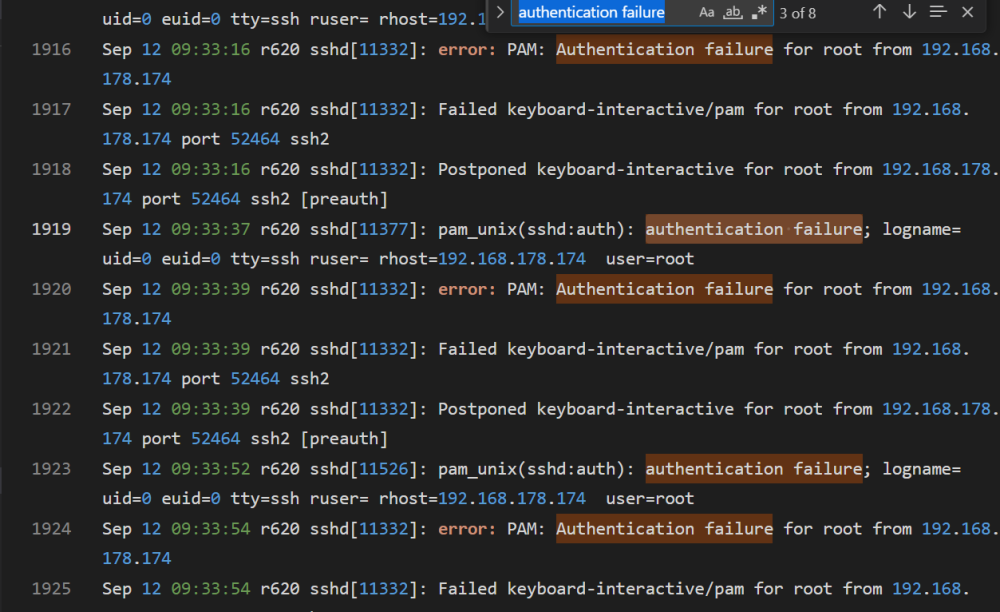Click line number 1924
The width and height of the screenshot is (1000, 612).
coord(52,529)
